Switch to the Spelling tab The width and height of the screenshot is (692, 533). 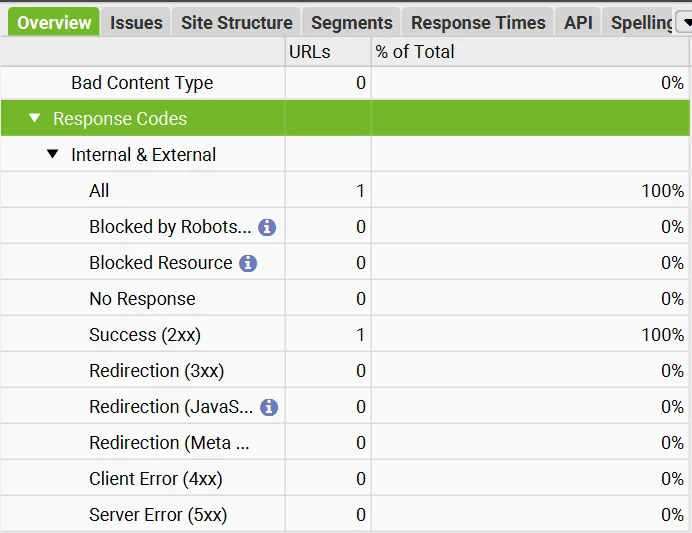641,22
